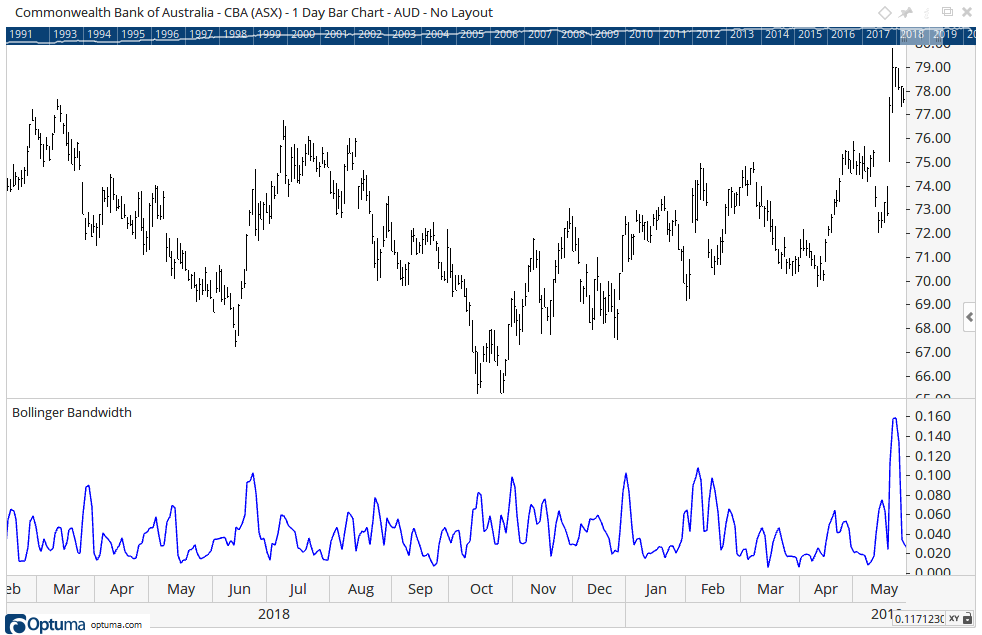The width and height of the screenshot is (982, 635).
Task: Click the Feb date axis label after Jan
Action: [x=713, y=589]
